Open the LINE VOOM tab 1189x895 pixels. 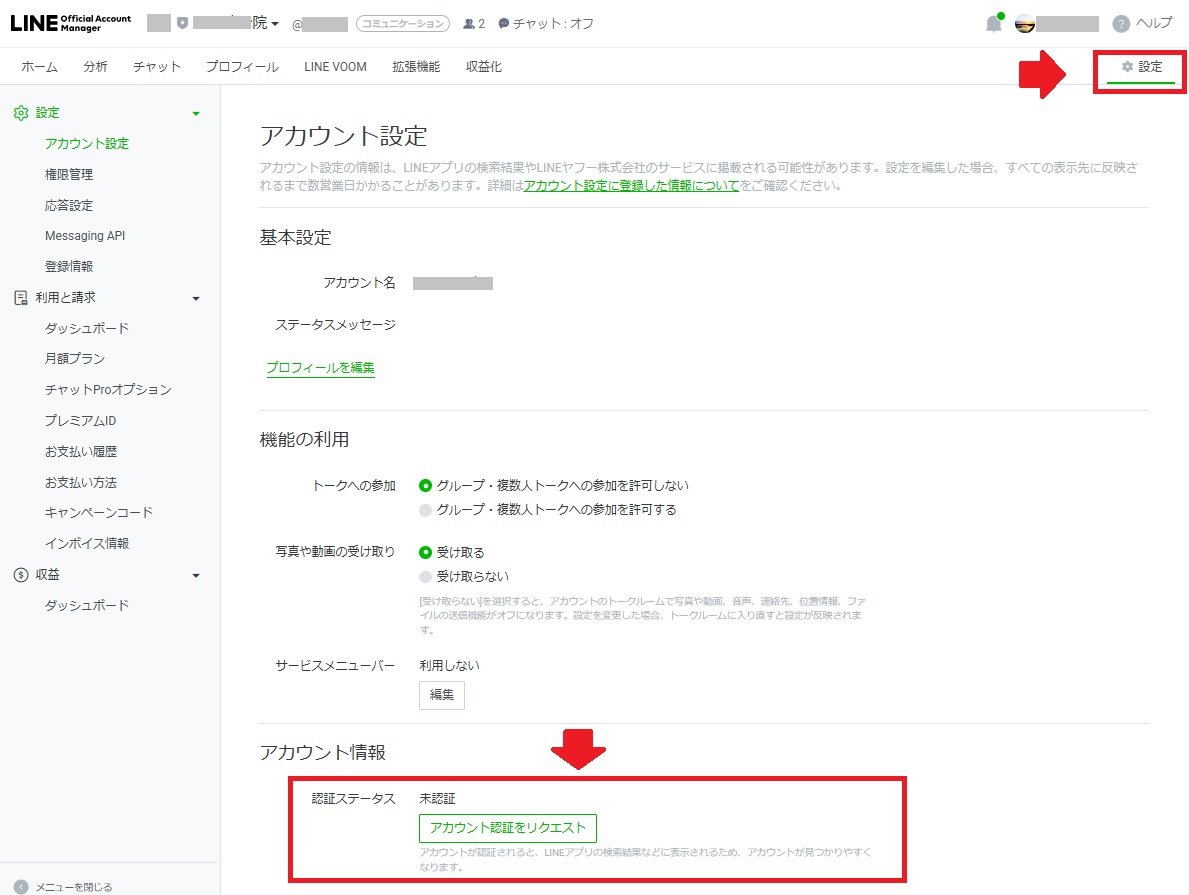tap(335, 67)
